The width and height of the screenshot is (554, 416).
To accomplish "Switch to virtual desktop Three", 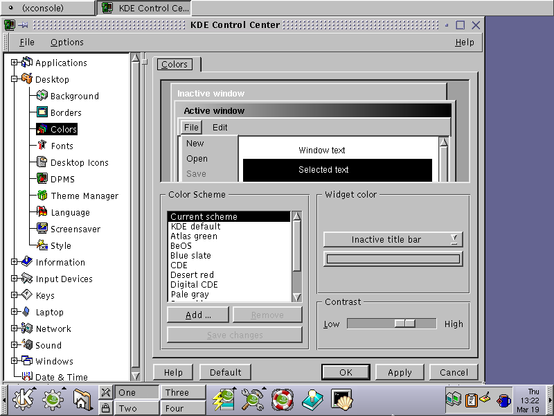I will coord(183,392).
